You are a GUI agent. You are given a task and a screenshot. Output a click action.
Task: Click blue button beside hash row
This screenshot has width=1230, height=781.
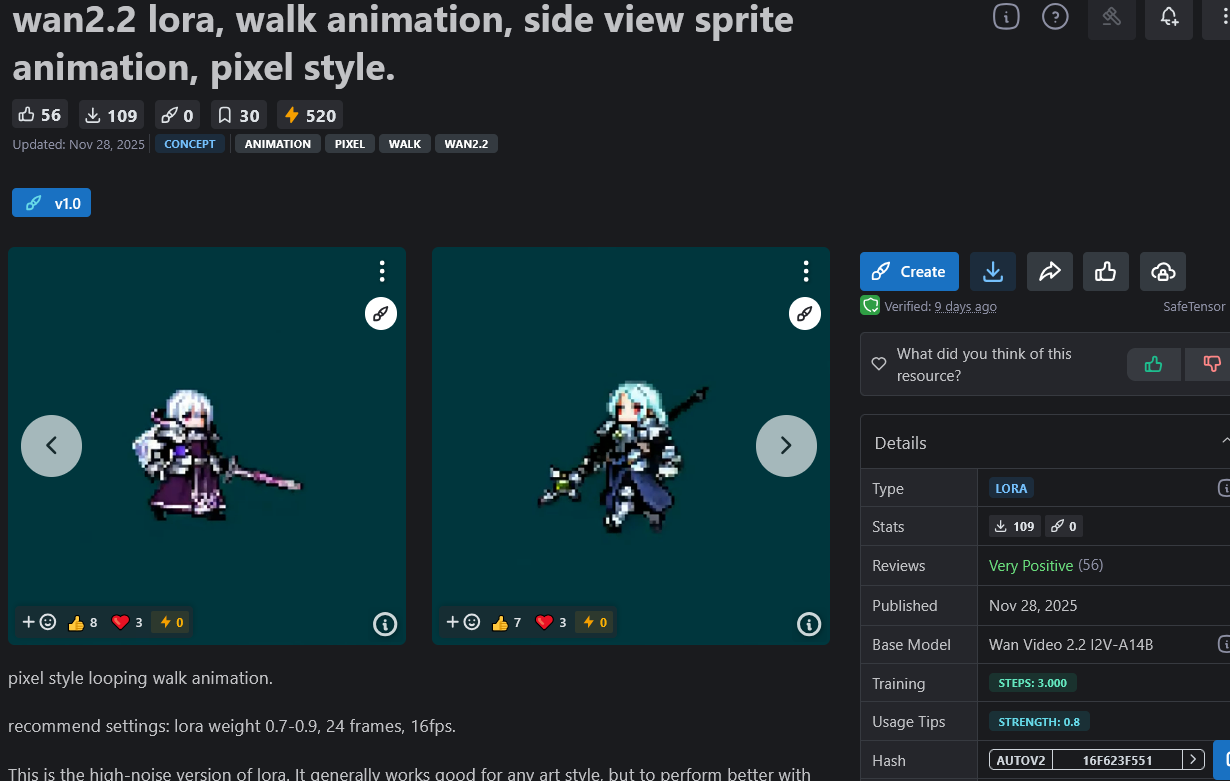[x=1222, y=760]
